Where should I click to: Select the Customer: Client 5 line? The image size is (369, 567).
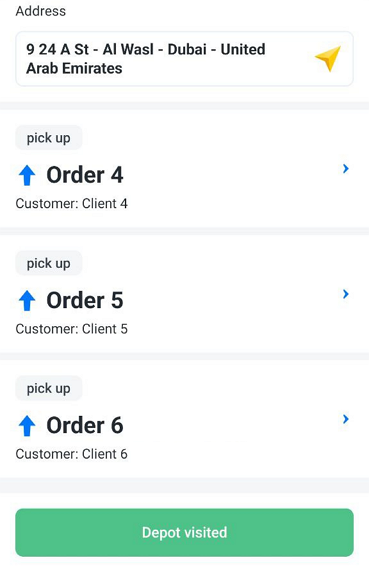pos(72,329)
